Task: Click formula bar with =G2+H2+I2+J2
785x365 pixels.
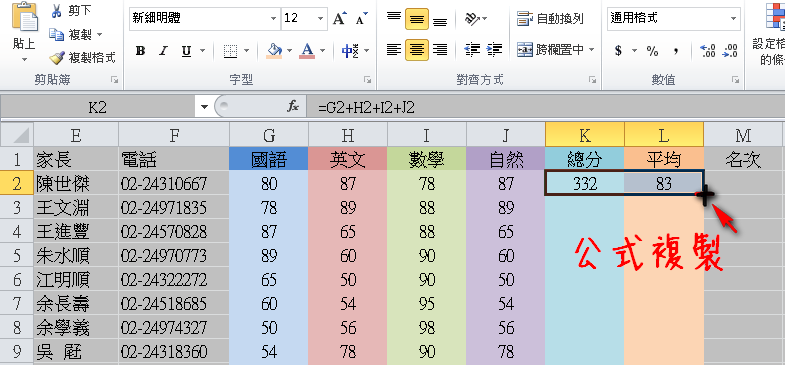Action: coord(546,107)
